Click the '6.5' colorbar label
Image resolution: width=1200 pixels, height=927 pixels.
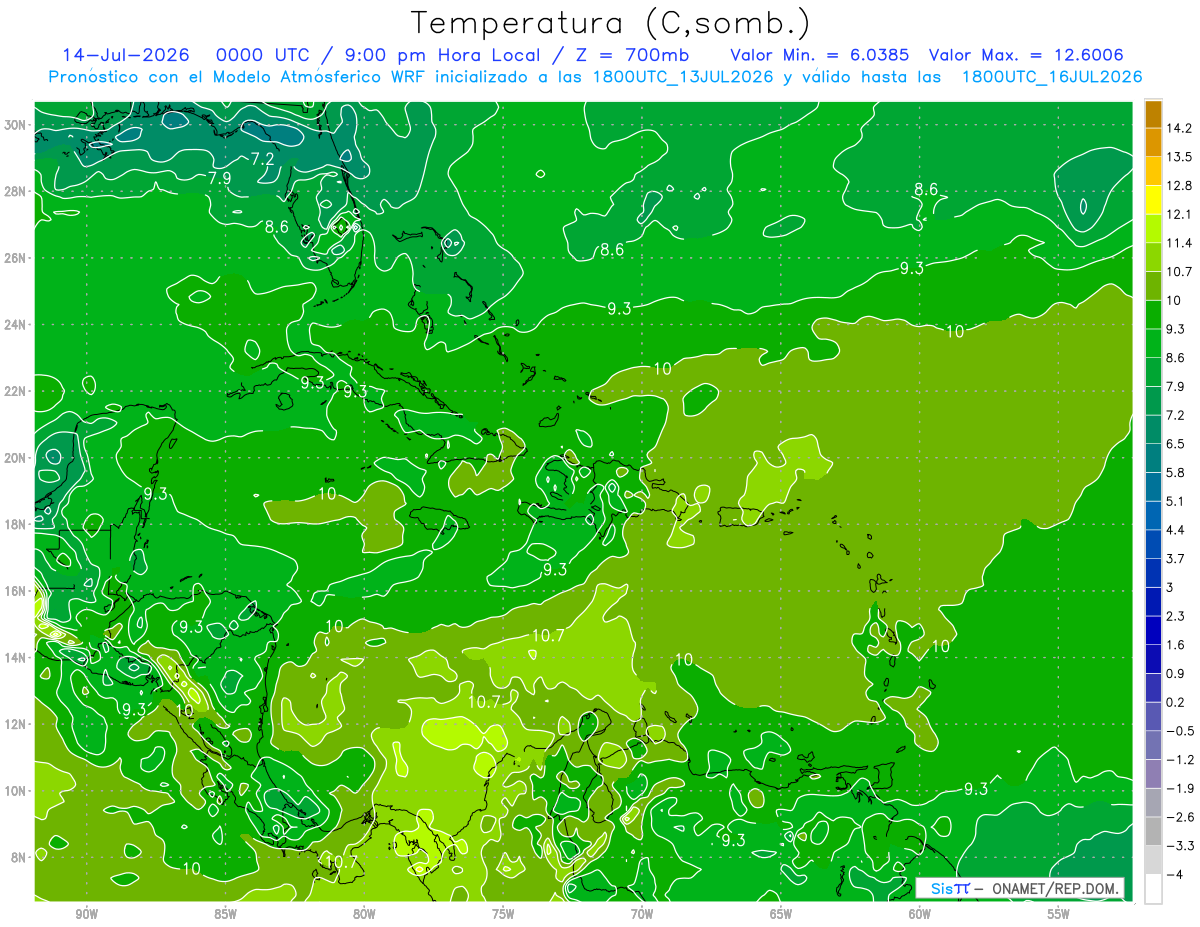click(1176, 444)
